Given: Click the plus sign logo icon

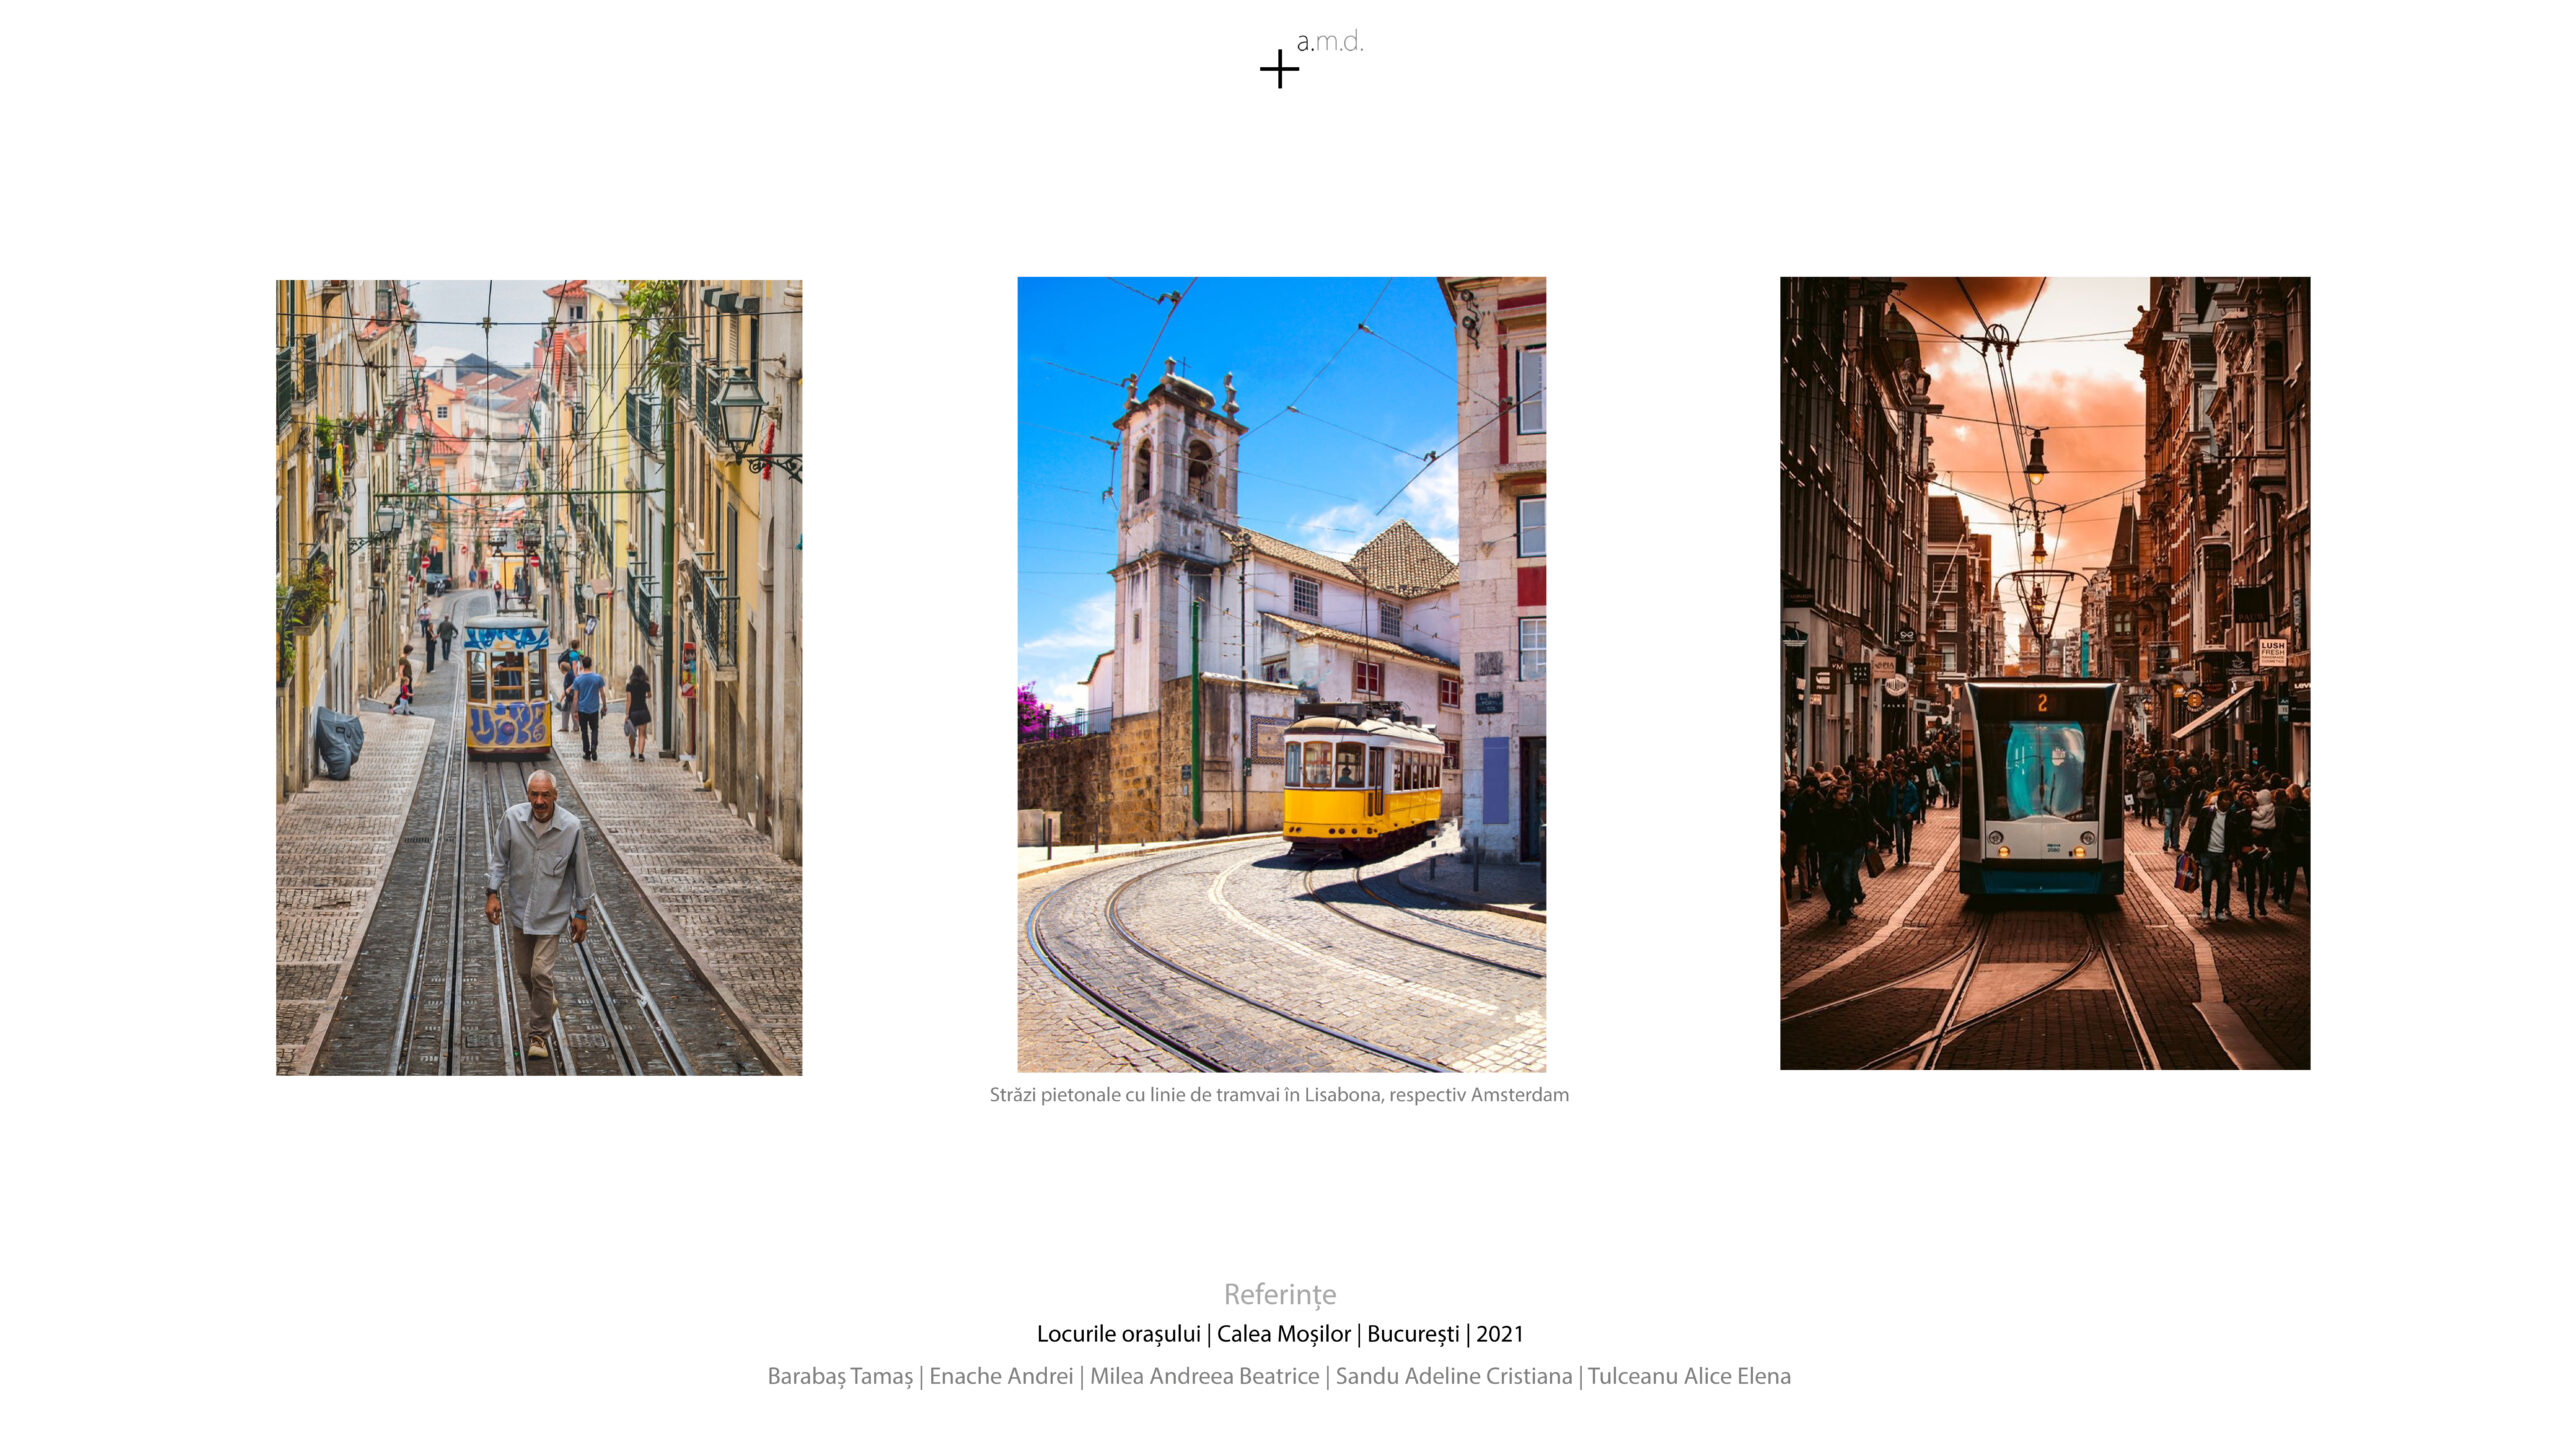Looking at the screenshot, I should coord(1279,70).
